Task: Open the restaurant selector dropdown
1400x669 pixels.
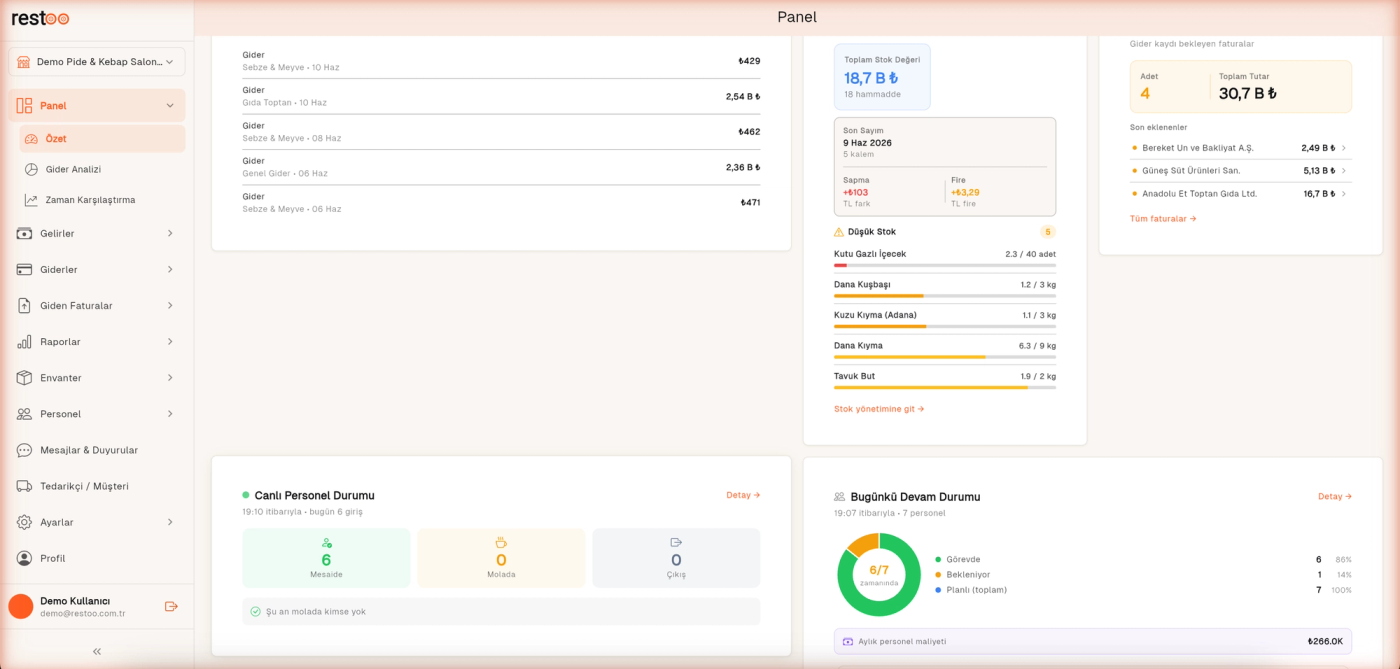Action: [x=97, y=62]
